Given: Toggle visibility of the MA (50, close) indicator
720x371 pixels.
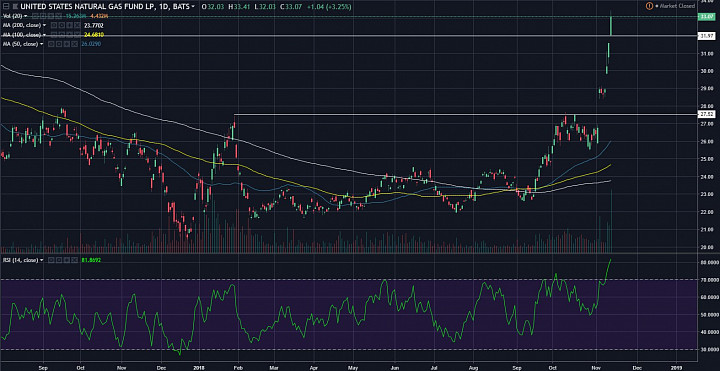Looking at the screenshot, I should 51,44.
